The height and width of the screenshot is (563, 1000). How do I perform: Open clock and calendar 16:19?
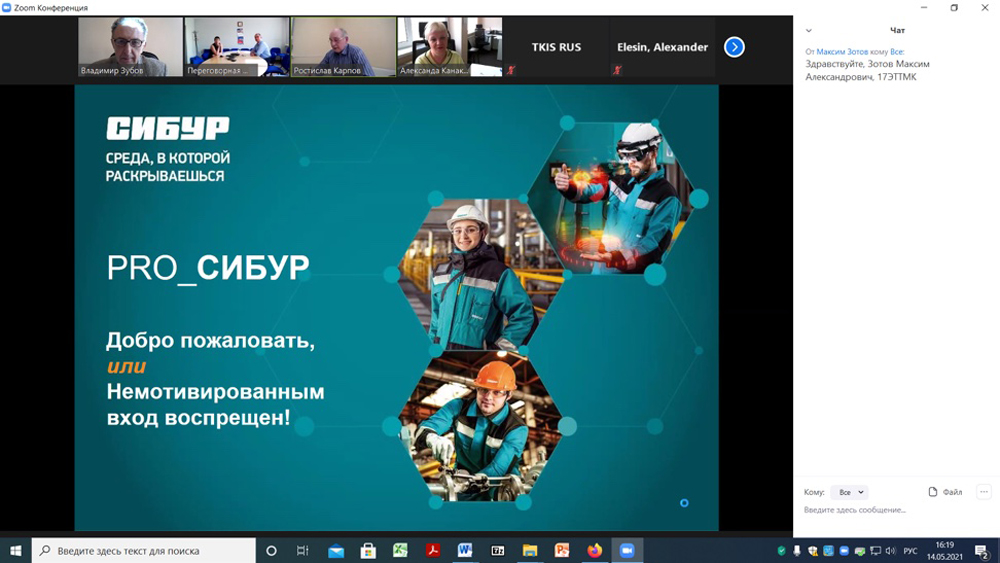(x=945, y=551)
